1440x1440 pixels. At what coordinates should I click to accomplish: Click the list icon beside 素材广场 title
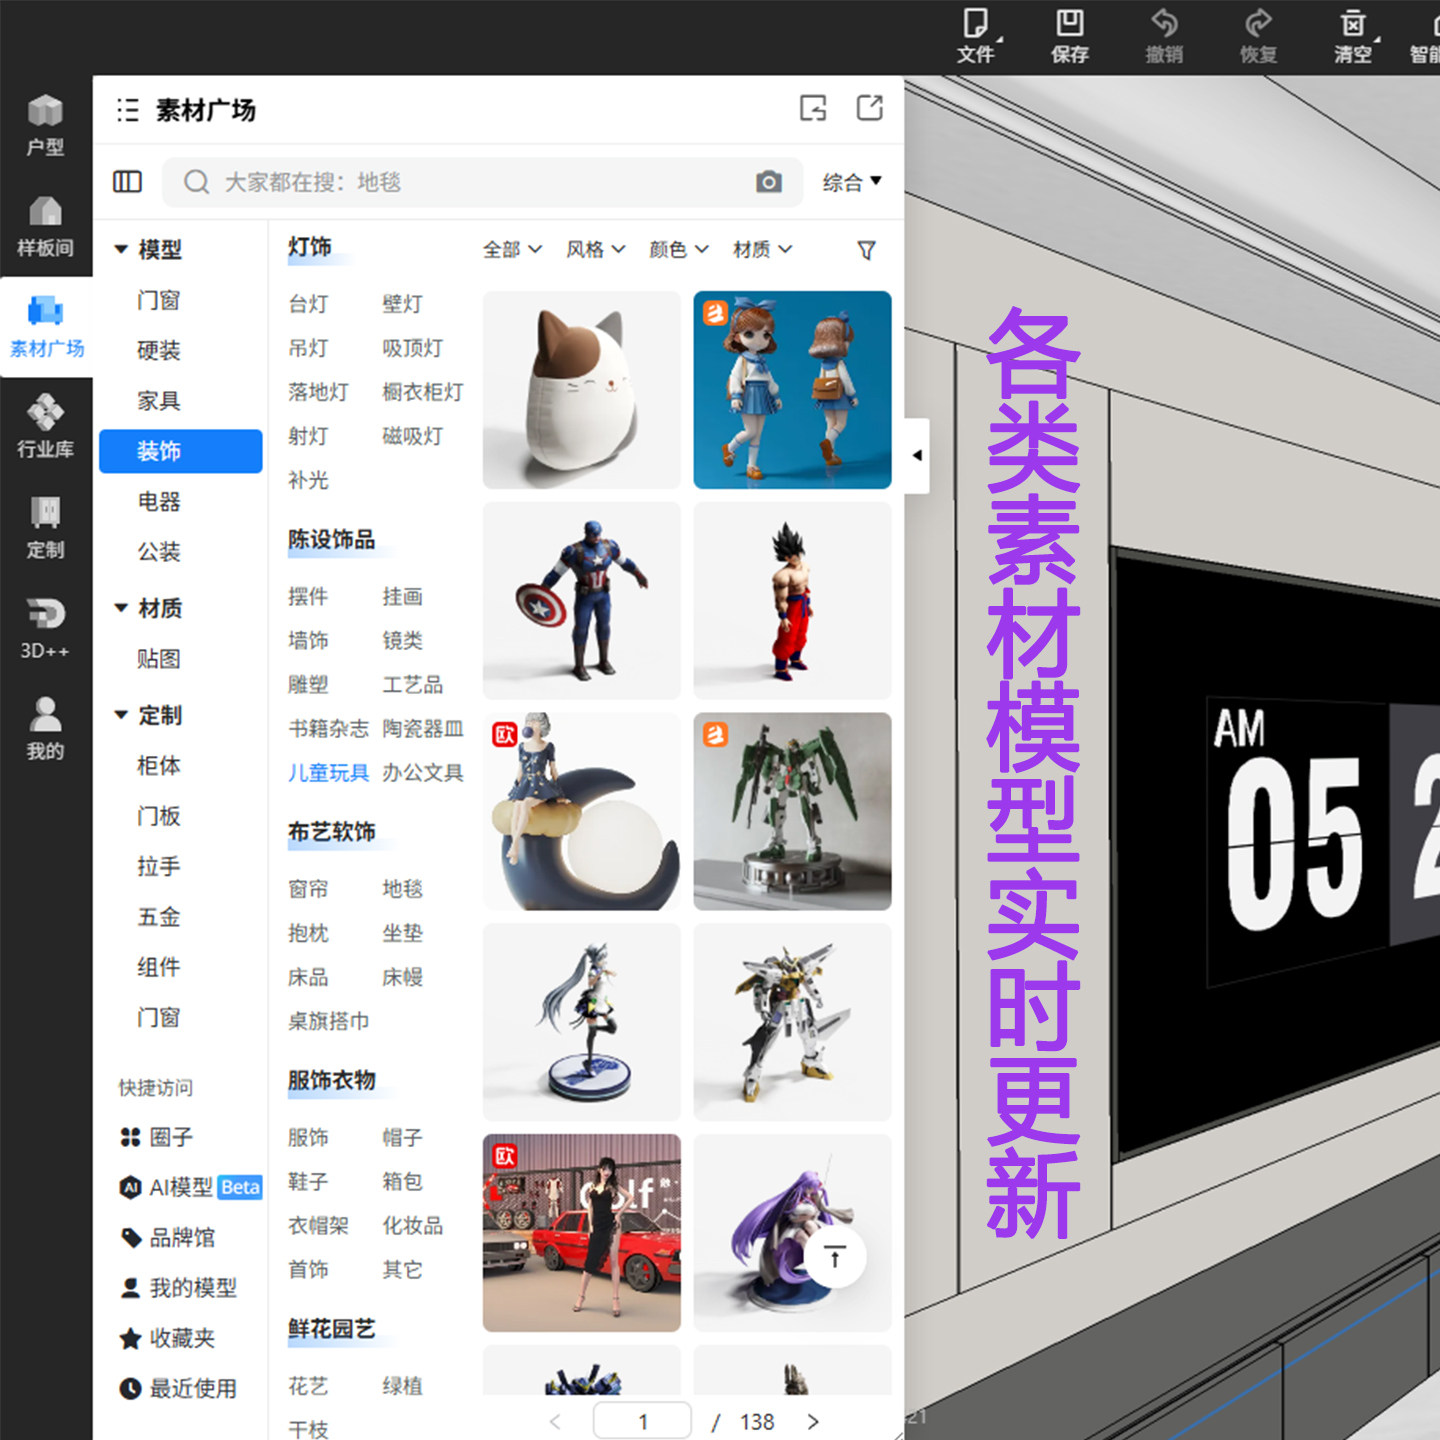(x=127, y=110)
